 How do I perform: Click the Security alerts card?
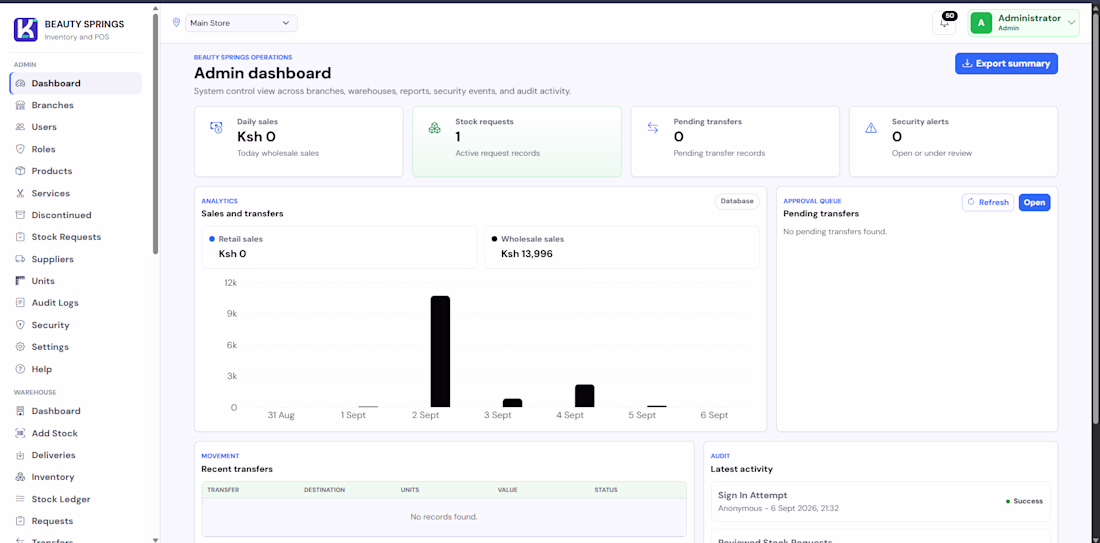tap(953, 141)
